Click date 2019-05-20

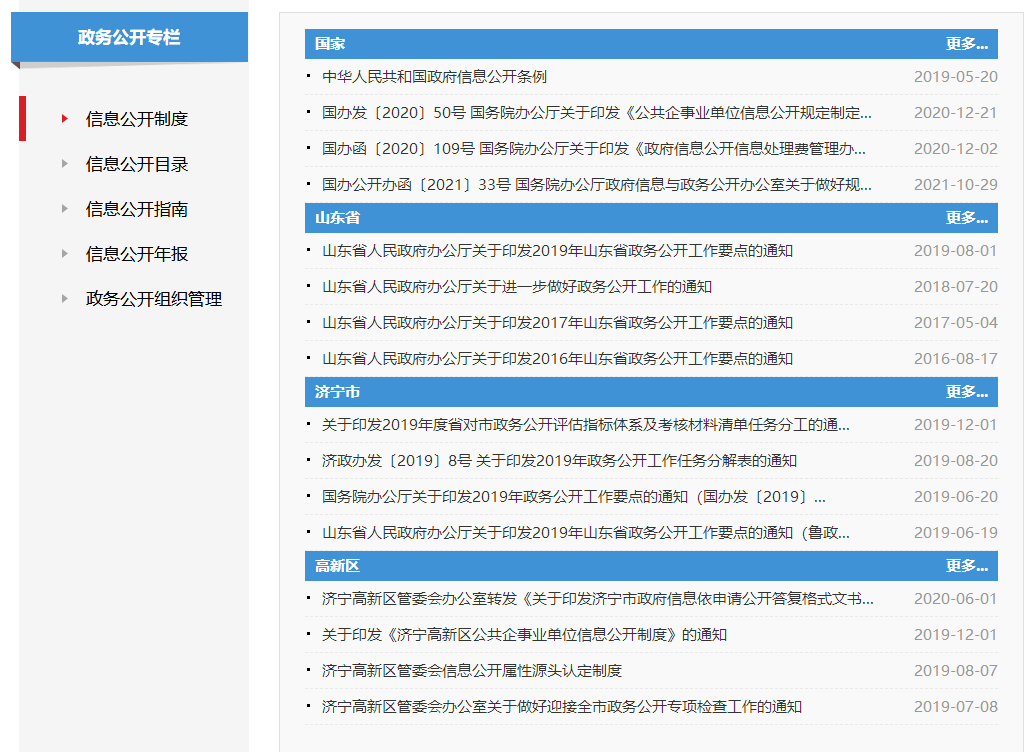click(x=956, y=77)
